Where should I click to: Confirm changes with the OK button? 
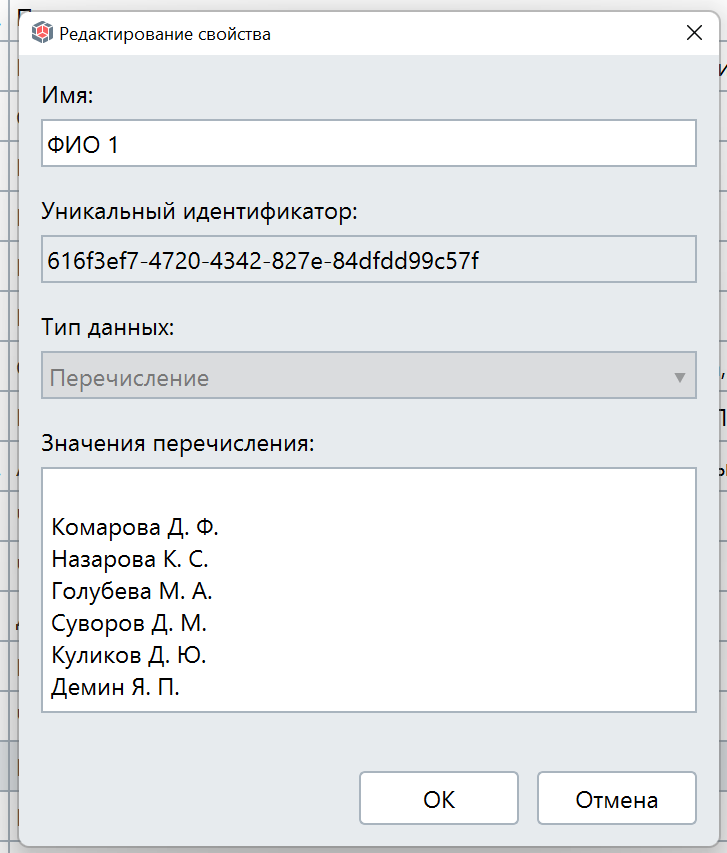(439, 798)
